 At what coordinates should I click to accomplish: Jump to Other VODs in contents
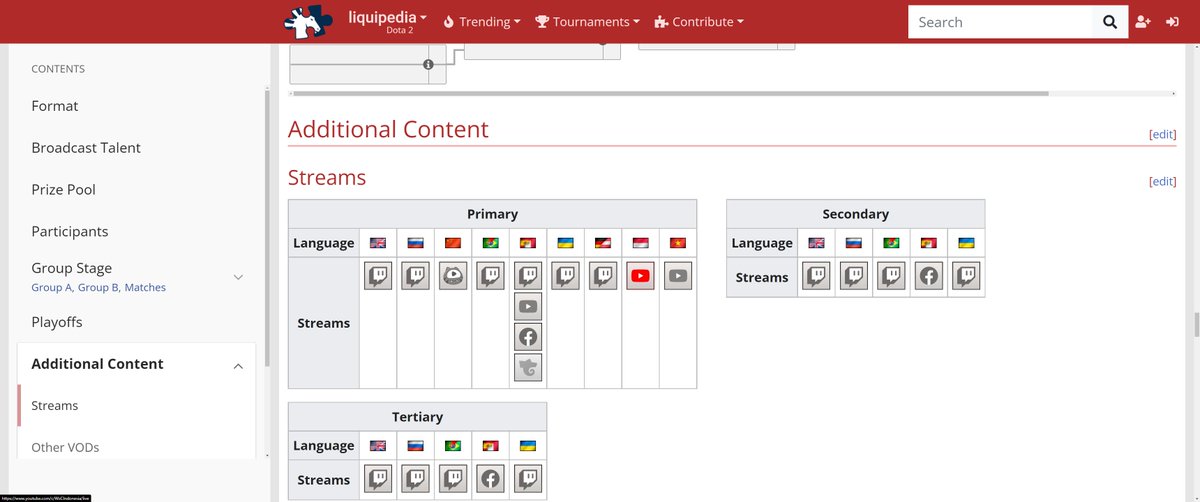click(65, 448)
